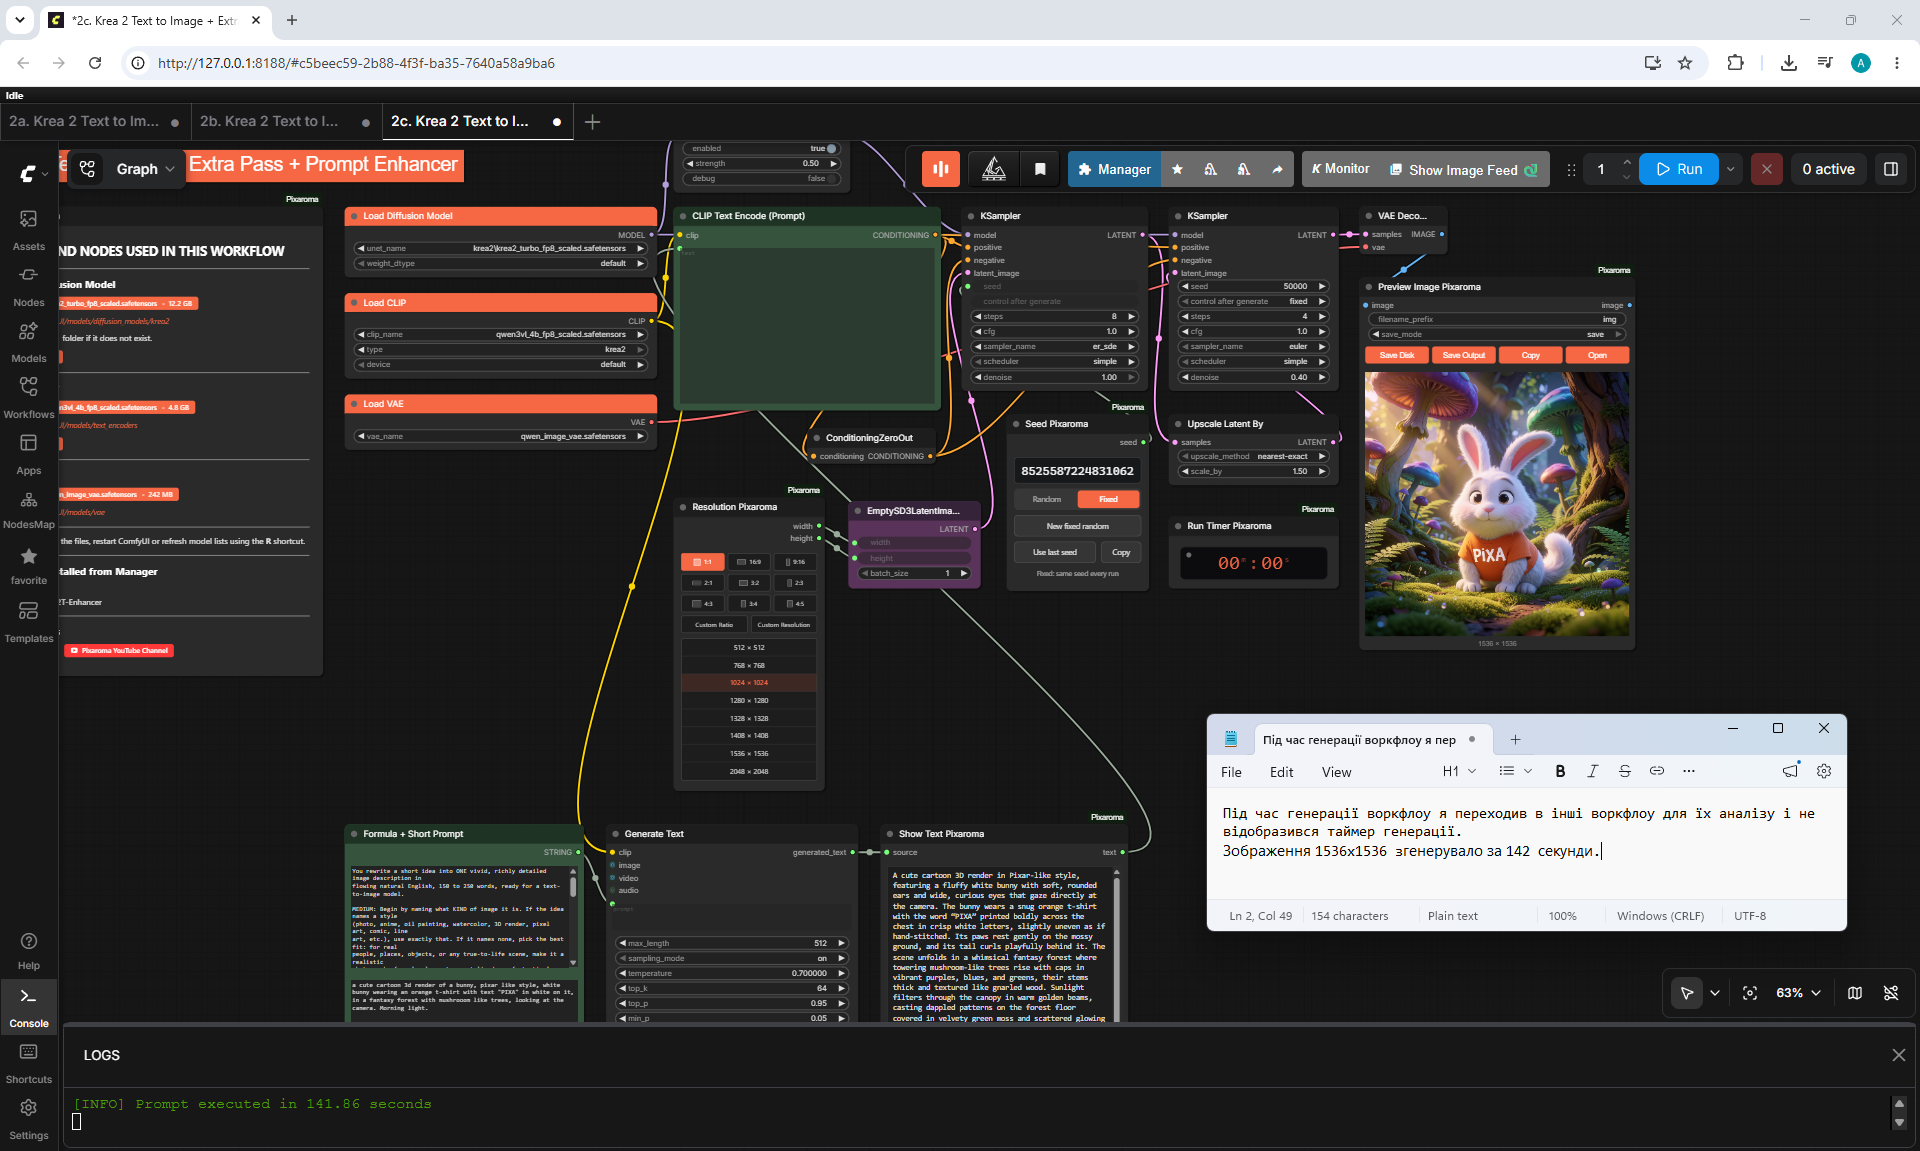This screenshot has height=1151, width=1920.
Task: Open the unet_name model selector
Action: tap(501, 248)
